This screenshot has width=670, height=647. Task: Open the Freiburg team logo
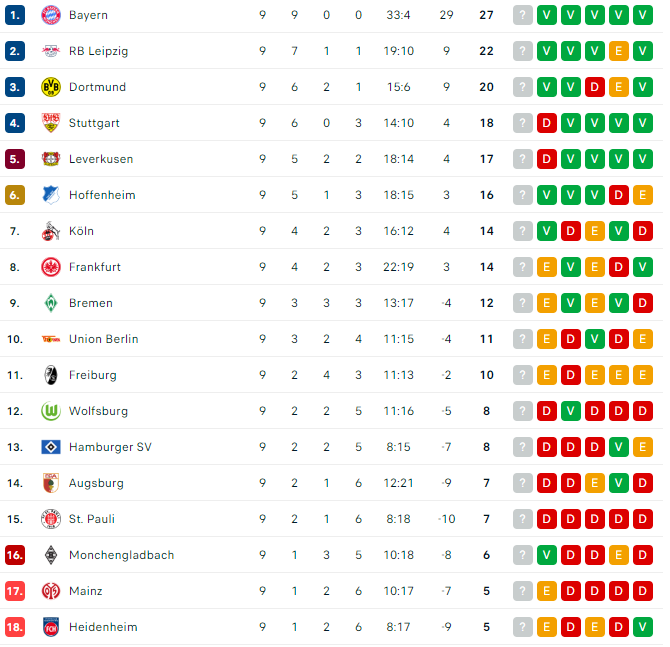51,375
